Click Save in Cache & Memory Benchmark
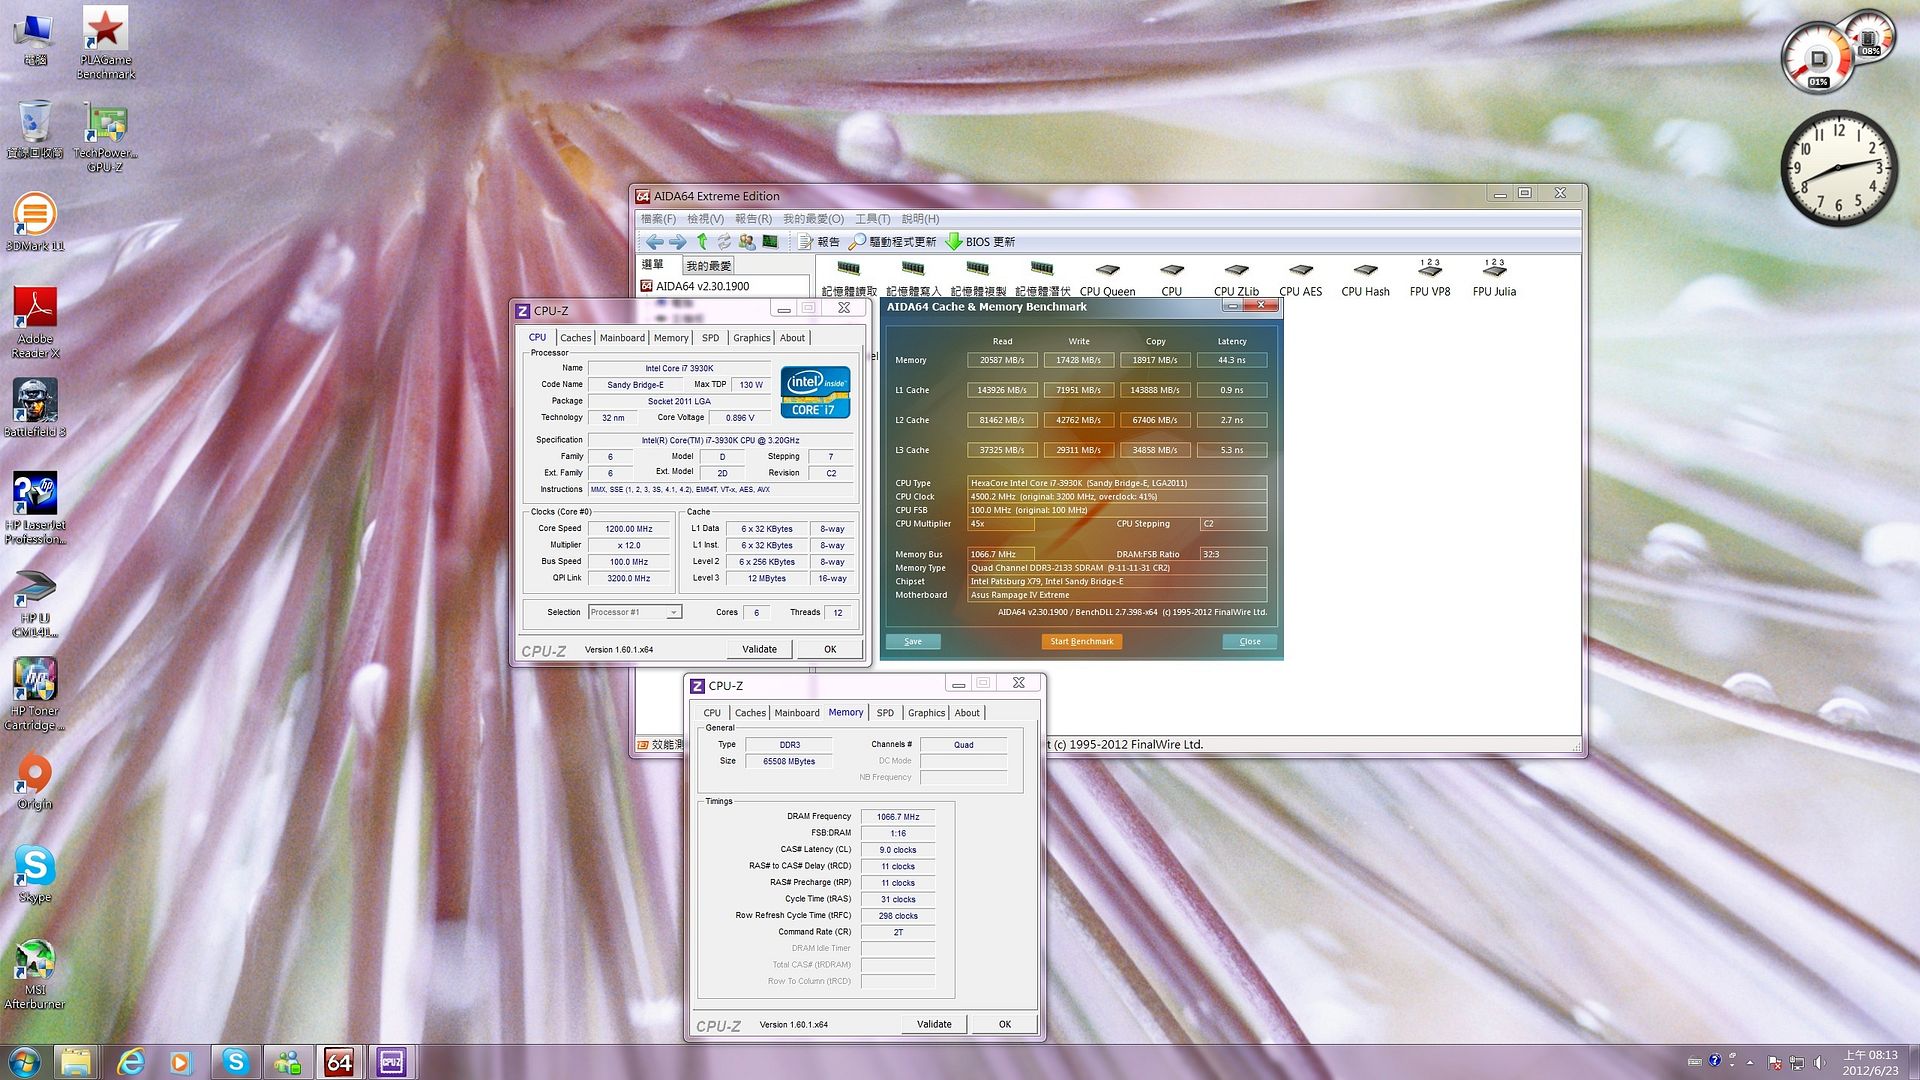Image resolution: width=1920 pixels, height=1080 pixels. coord(913,642)
